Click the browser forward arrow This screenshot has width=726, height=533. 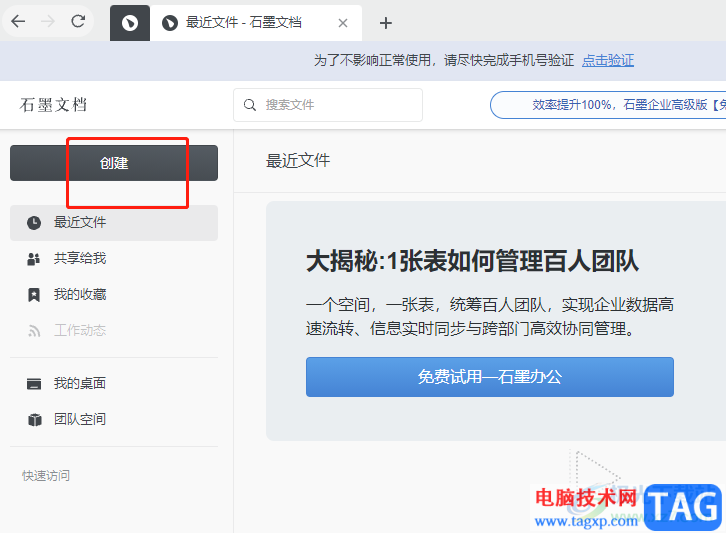[48, 21]
